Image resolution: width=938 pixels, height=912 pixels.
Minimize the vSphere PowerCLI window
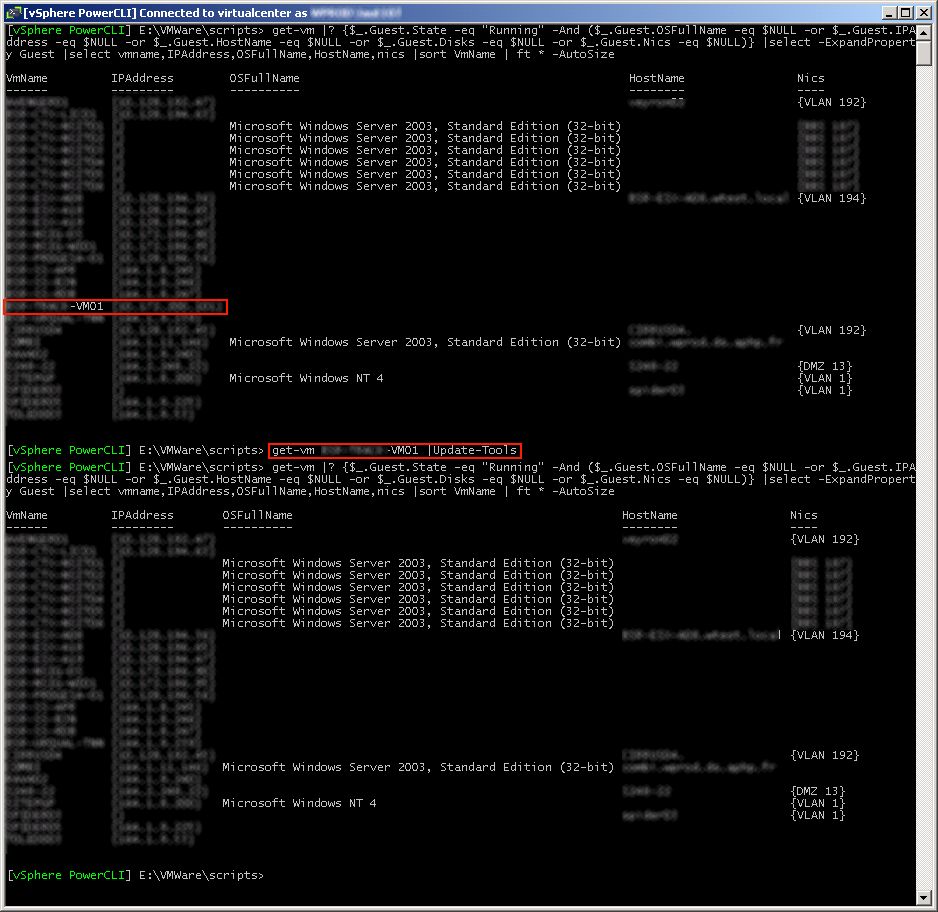(x=890, y=13)
